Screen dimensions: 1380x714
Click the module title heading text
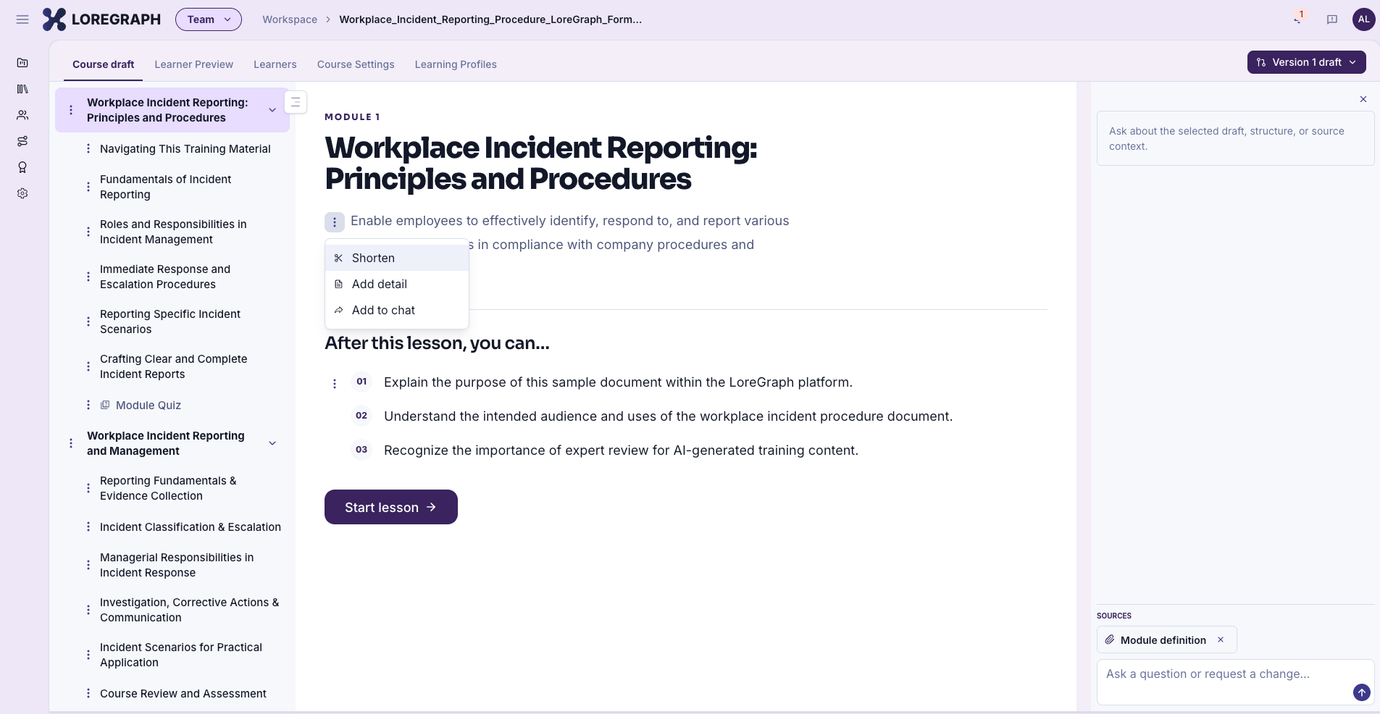pyautogui.click(x=541, y=162)
